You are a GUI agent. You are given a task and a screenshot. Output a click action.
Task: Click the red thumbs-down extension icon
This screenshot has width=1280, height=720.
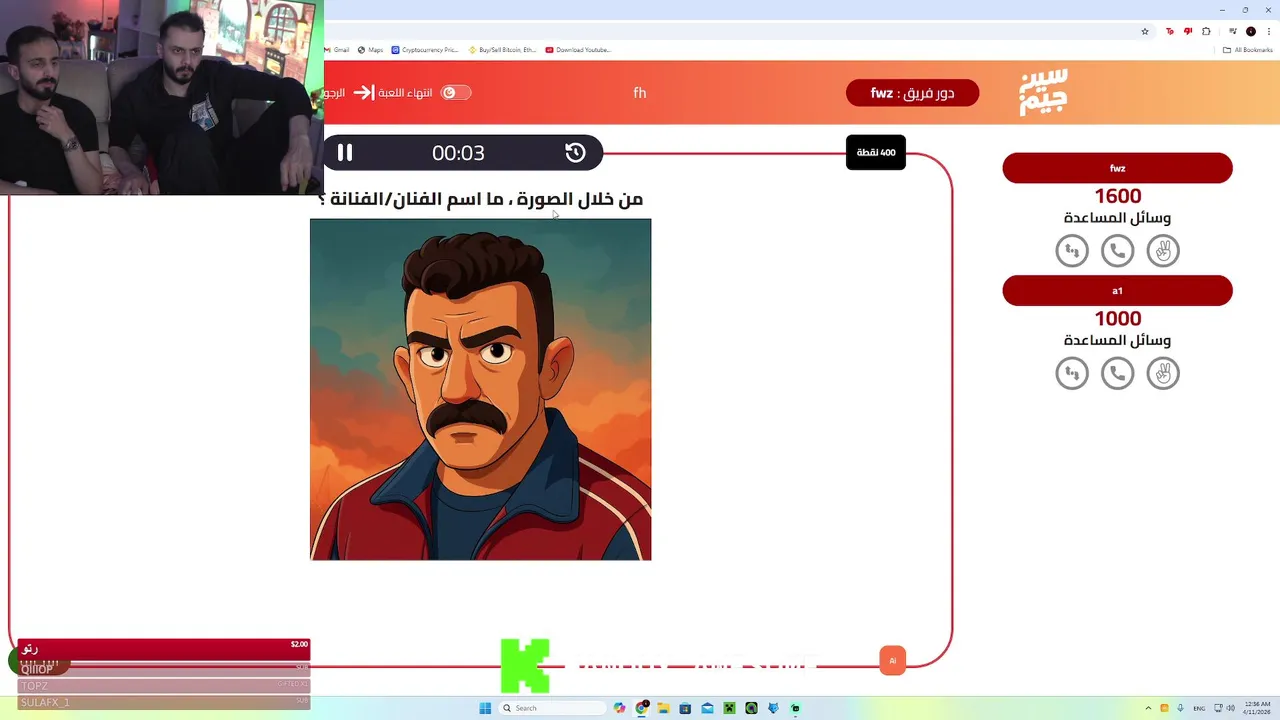click(x=1188, y=31)
